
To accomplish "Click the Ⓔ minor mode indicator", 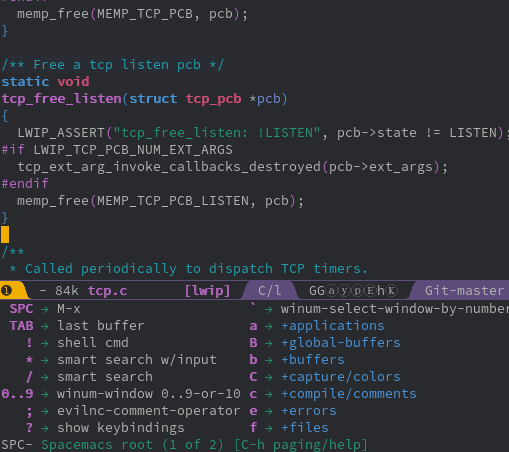I will tap(370, 291).
